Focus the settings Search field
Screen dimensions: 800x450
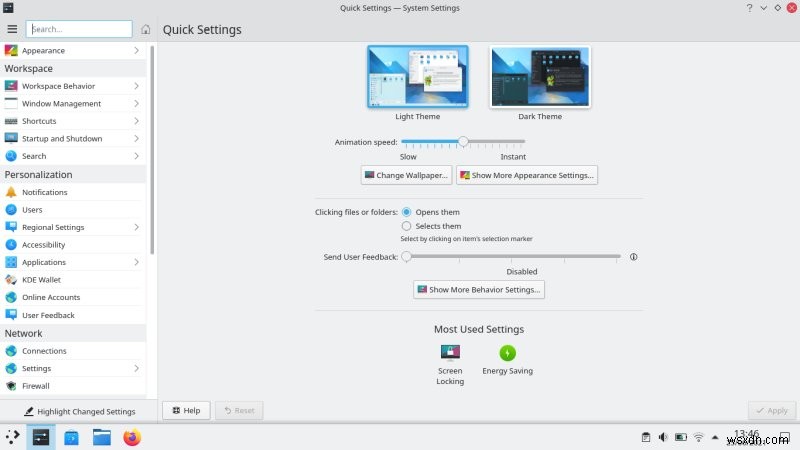pos(79,29)
